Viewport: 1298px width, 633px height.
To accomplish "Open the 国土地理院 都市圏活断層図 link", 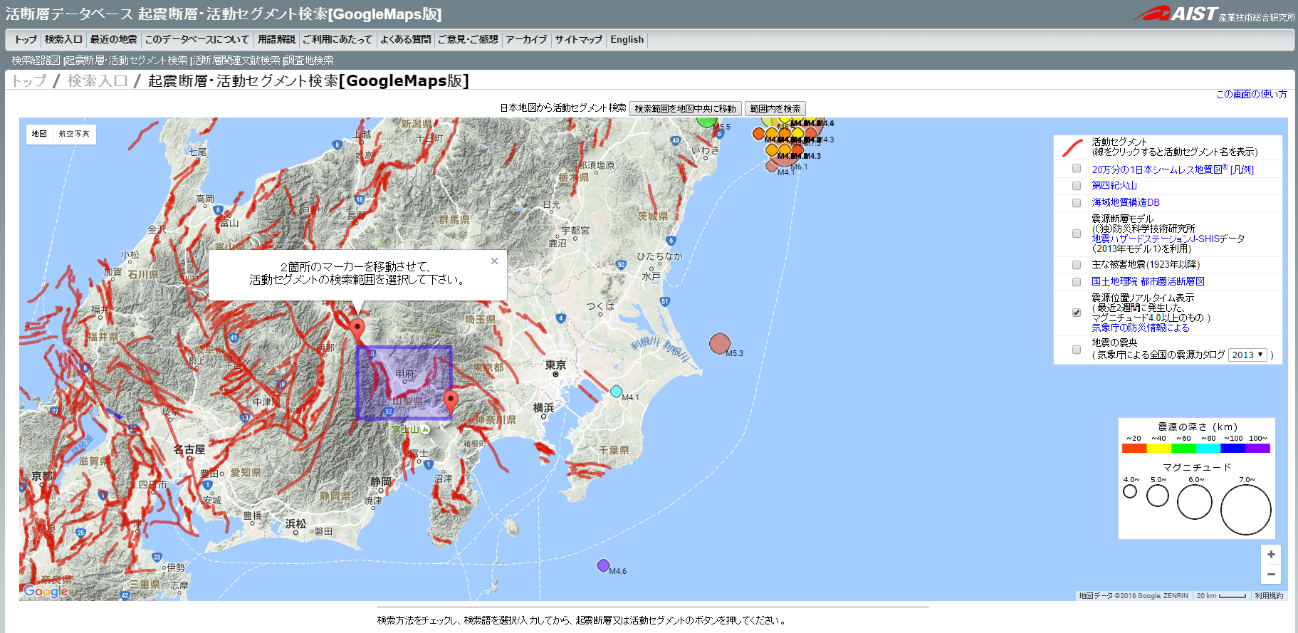I will pyautogui.click(x=1148, y=281).
